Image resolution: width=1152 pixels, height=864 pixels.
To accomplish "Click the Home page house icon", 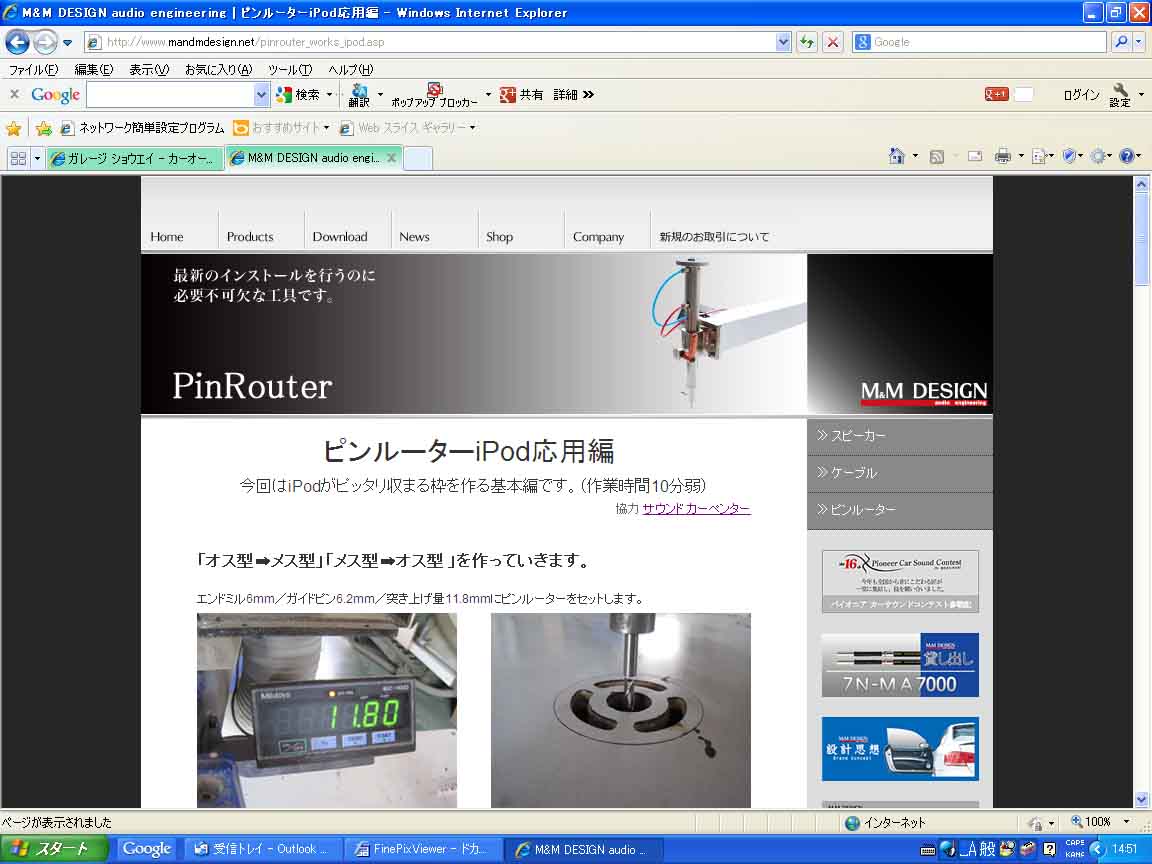I will [x=896, y=156].
